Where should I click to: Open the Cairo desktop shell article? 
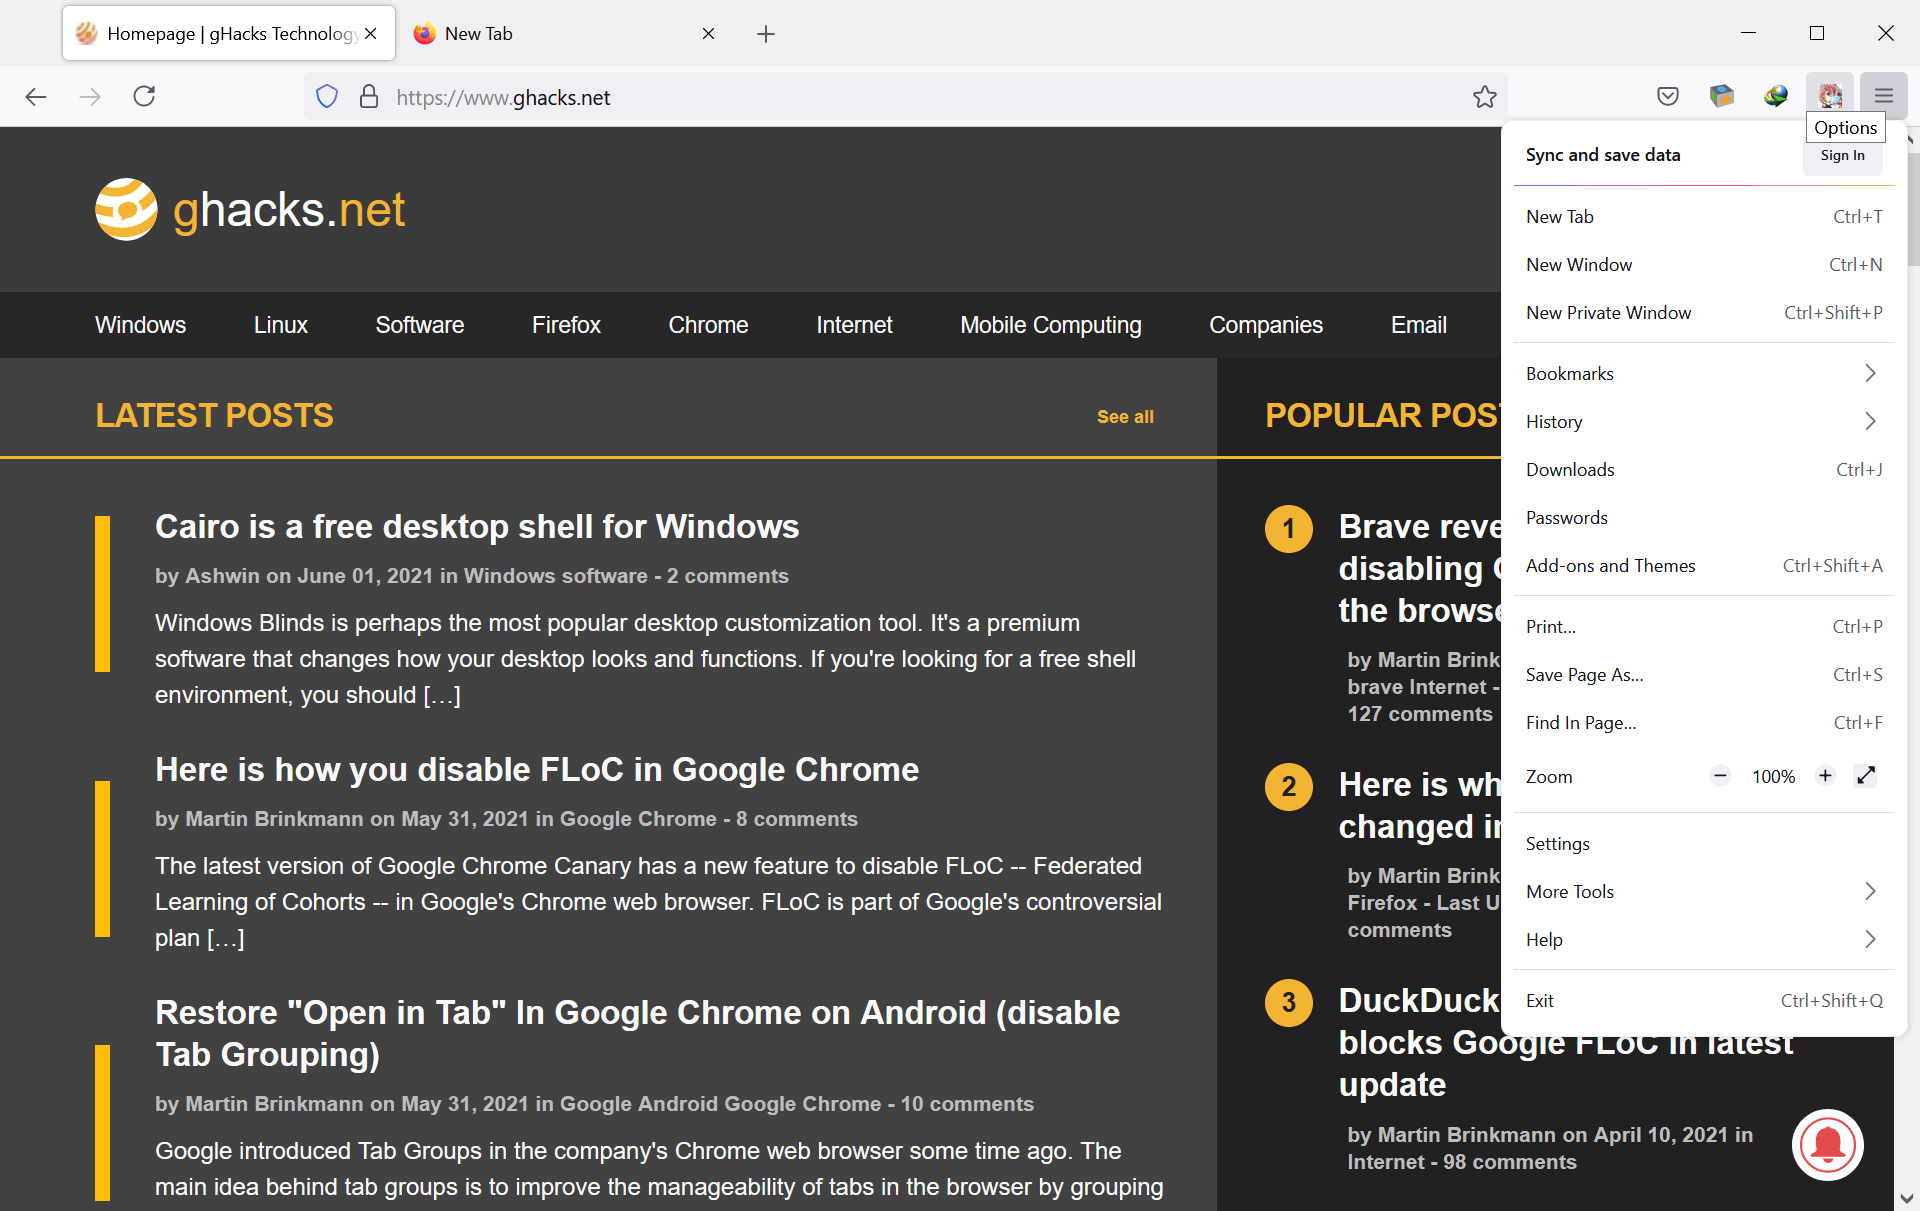tap(477, 527)
